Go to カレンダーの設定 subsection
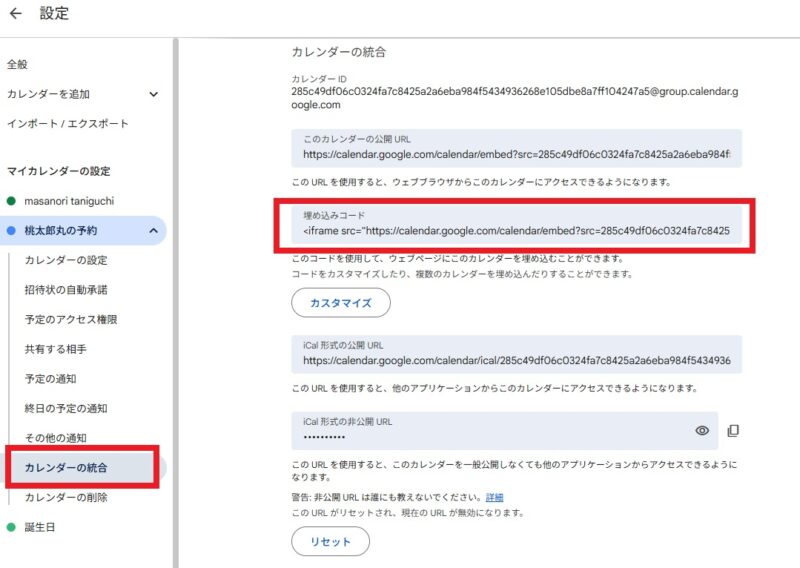 coord(66,260)
